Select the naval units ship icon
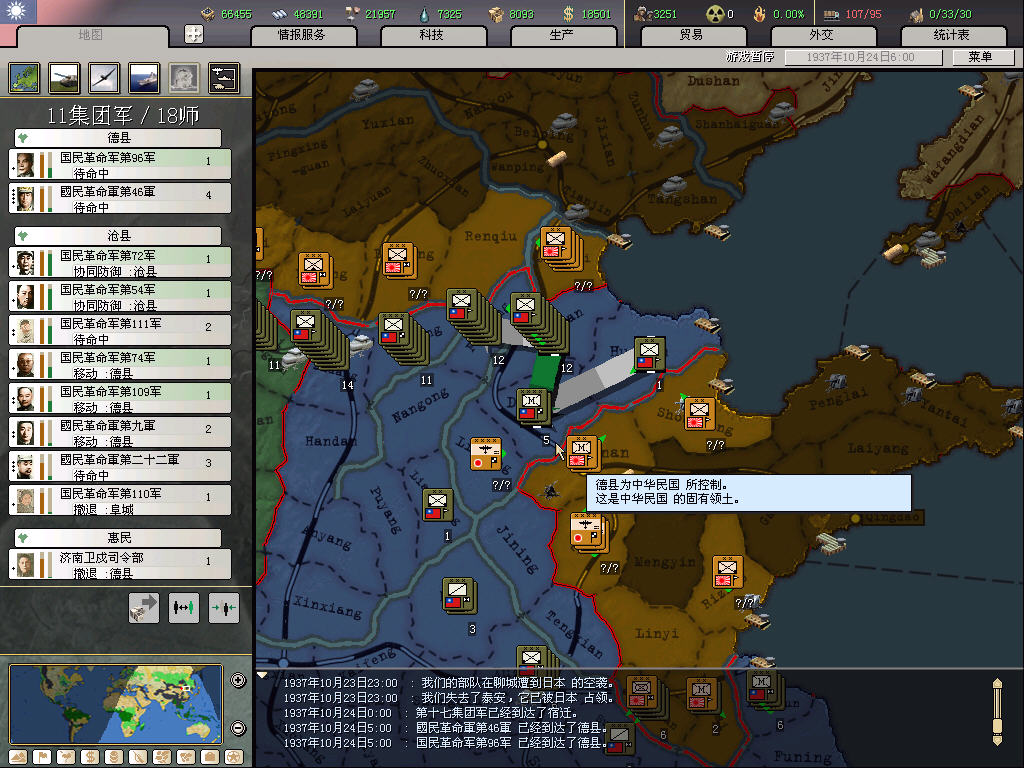Image resolution: width=1024 pixels, height=768 pixels. click(x=144, y=77)
